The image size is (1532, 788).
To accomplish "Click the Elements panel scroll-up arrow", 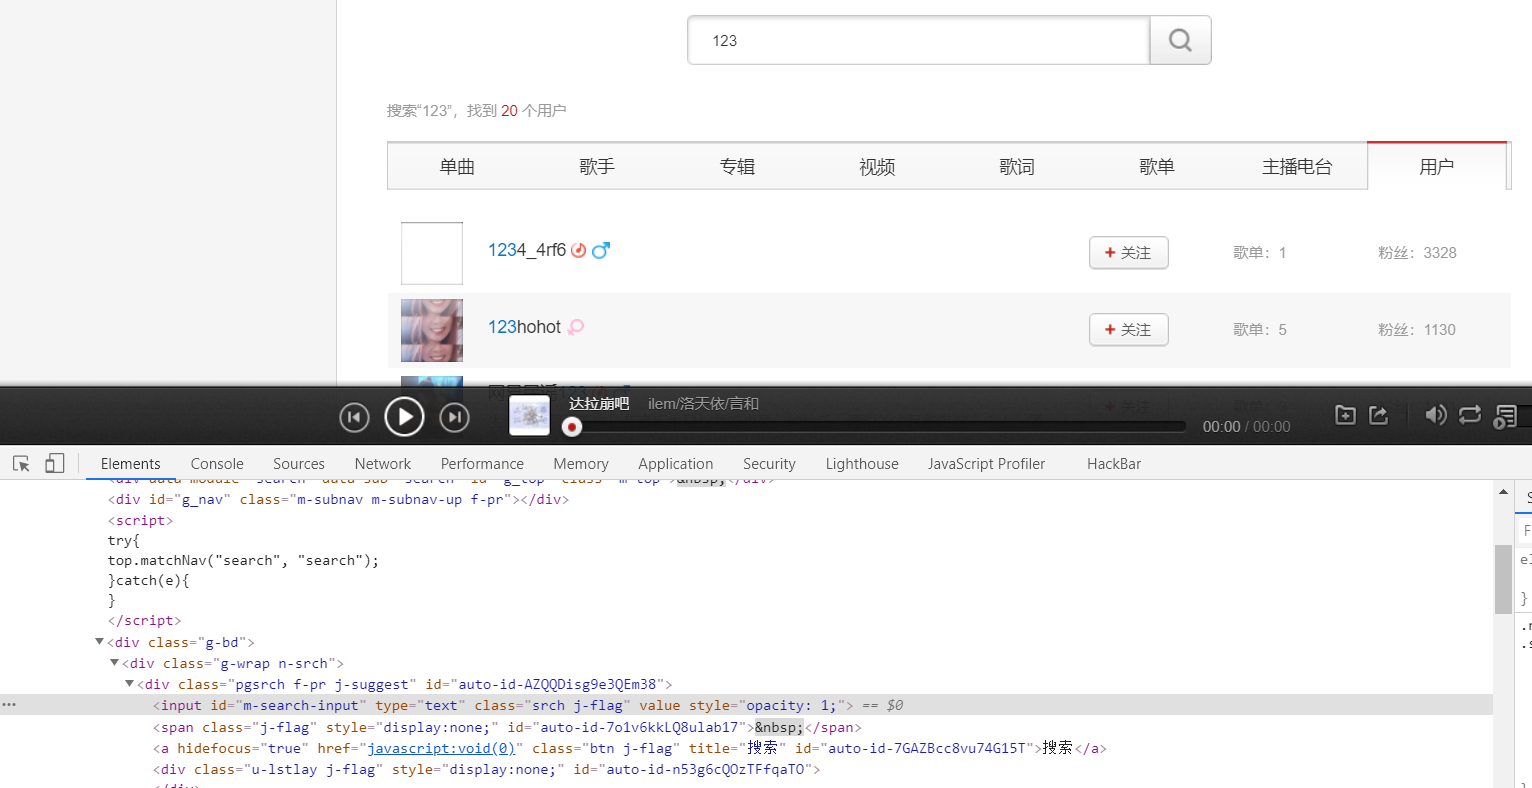I will (x=1503, y=492).
